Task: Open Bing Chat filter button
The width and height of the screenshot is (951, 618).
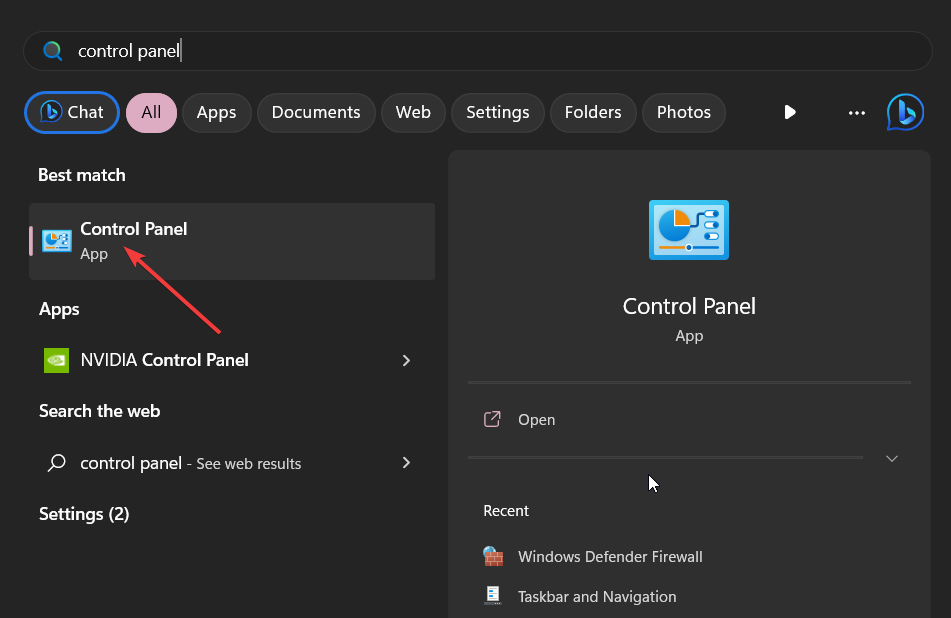Action: click(x=72, y=112)
